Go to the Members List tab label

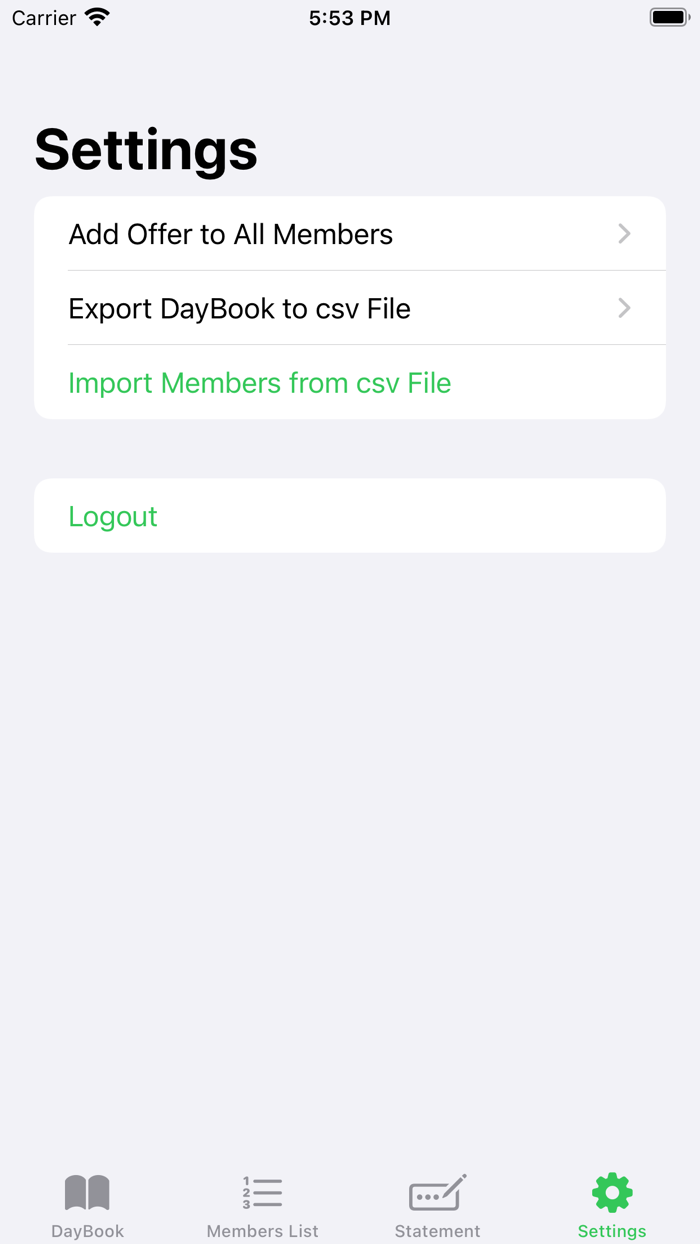(262, 1231)
